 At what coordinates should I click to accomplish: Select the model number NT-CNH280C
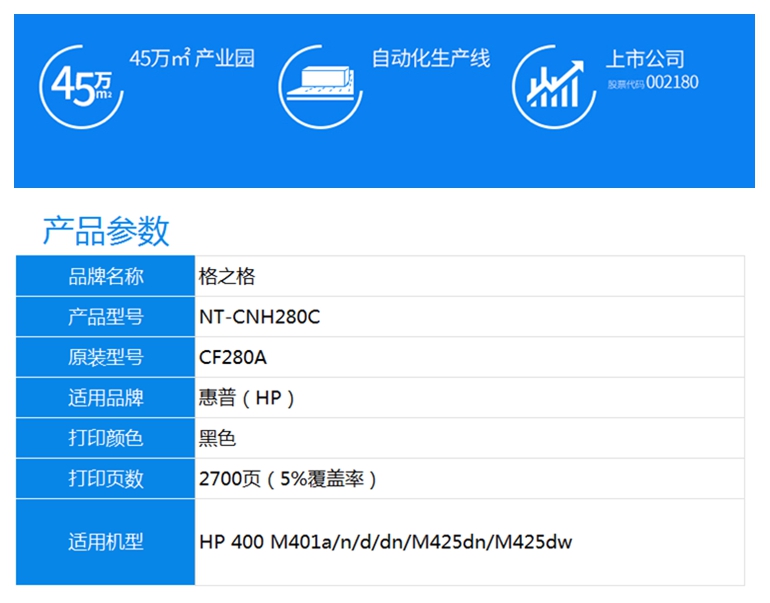(x=259, y=317)
